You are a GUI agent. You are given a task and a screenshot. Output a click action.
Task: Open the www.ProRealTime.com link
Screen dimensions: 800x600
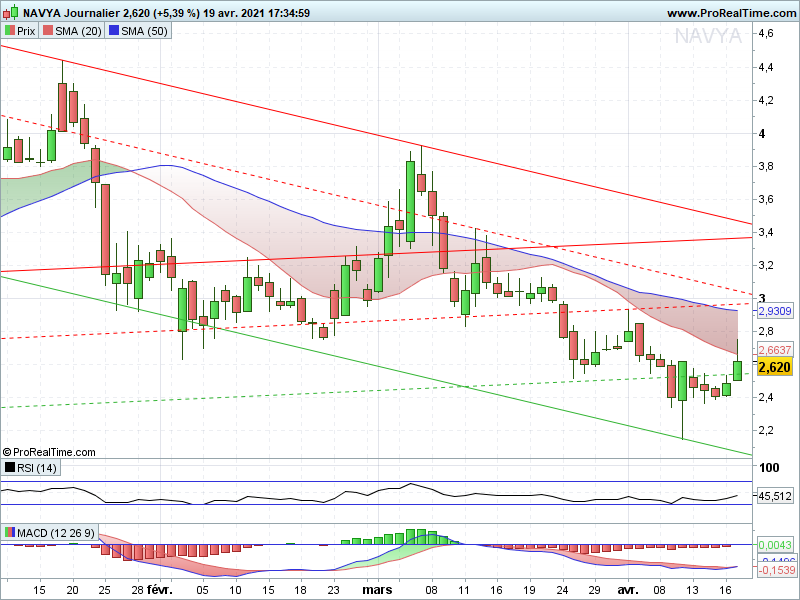pyautogui.click(x=731, y=13)
